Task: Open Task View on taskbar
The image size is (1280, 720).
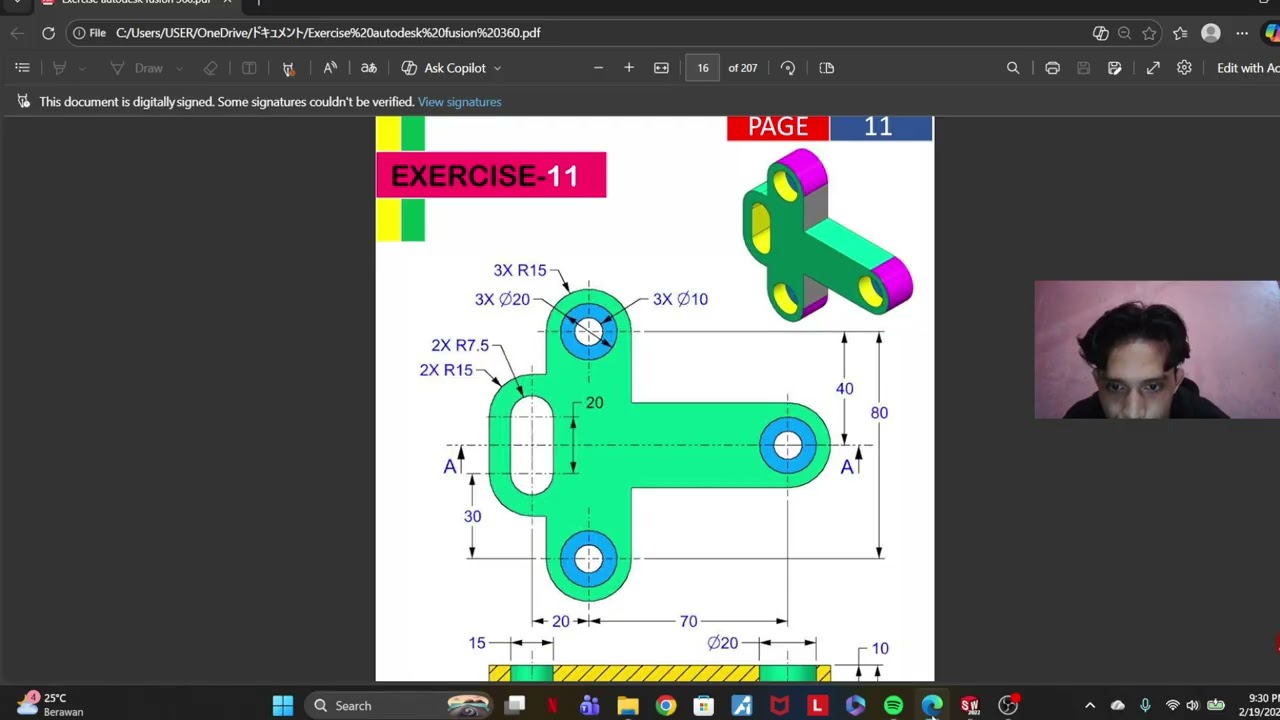Action: [515, 706]
